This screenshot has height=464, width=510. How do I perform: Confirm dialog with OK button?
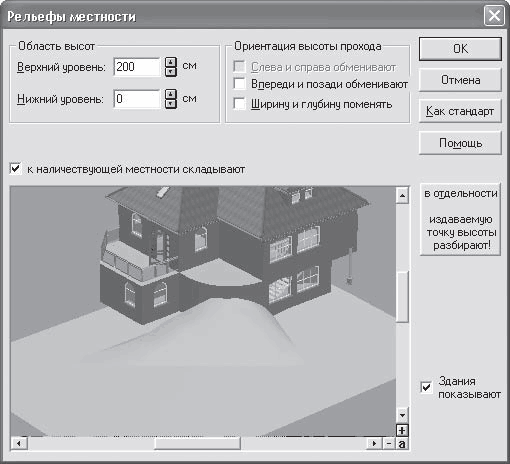click(x=460, y=49)
